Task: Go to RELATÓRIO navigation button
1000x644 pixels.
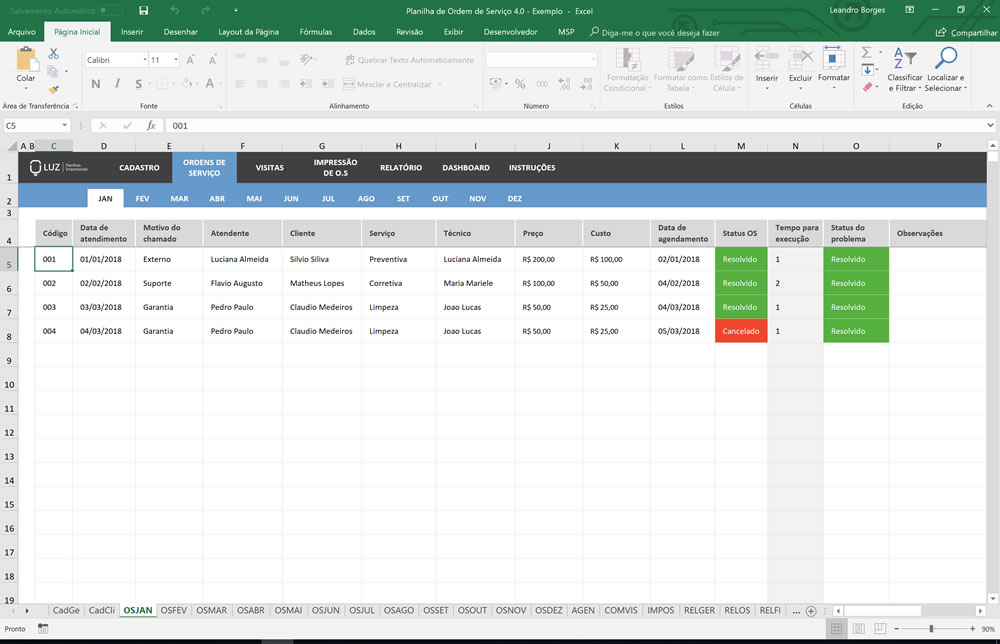Action: tap(401, 168)
